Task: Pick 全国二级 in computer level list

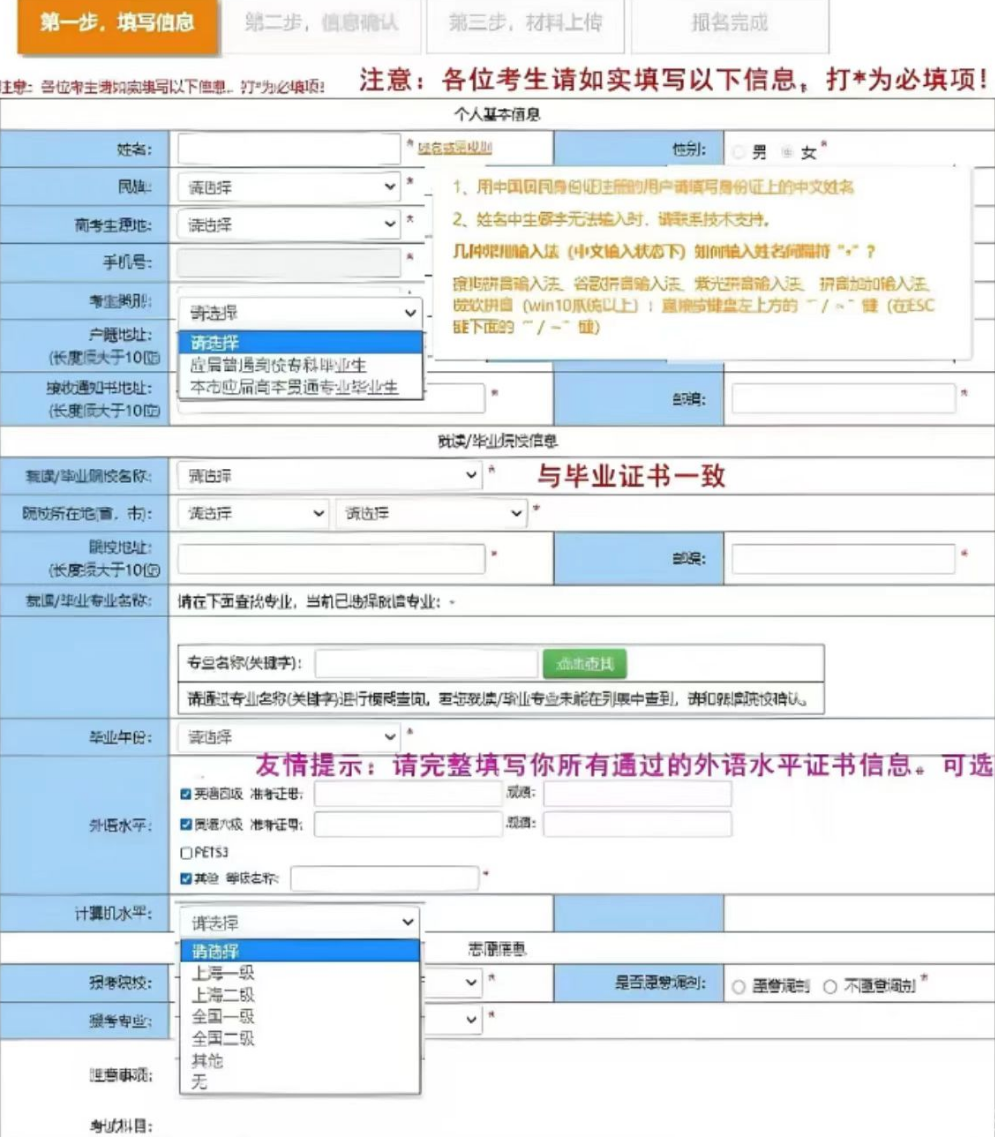Action: tap(224, 1038)
